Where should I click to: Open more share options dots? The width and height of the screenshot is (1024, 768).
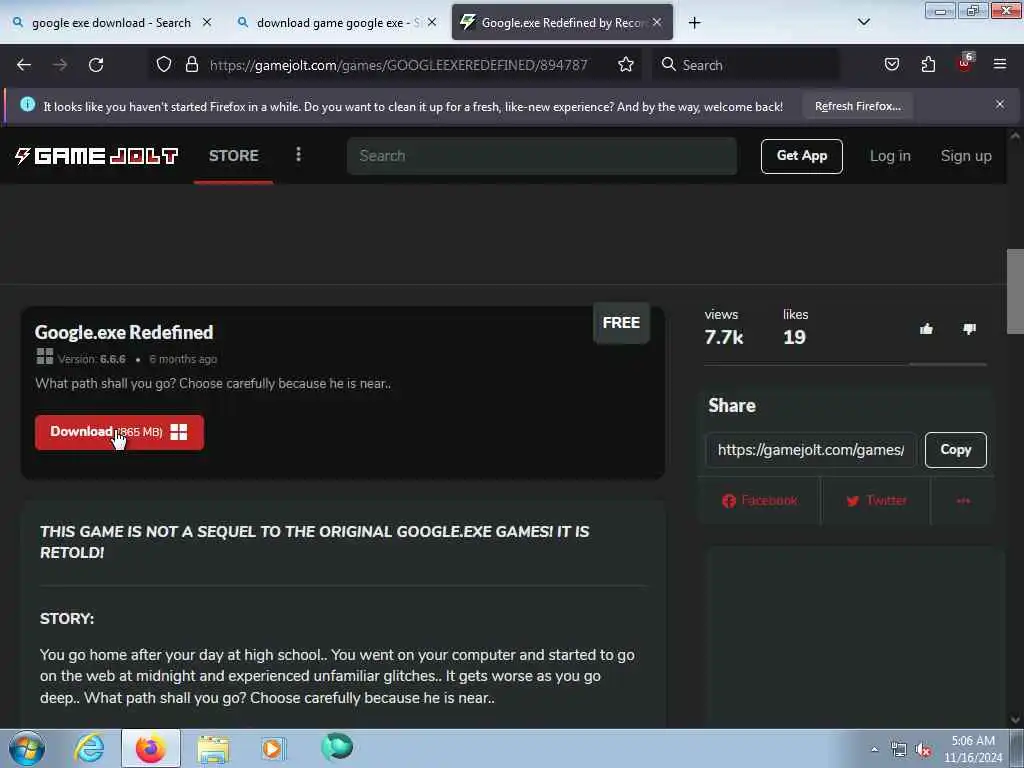tap(963, 501)
